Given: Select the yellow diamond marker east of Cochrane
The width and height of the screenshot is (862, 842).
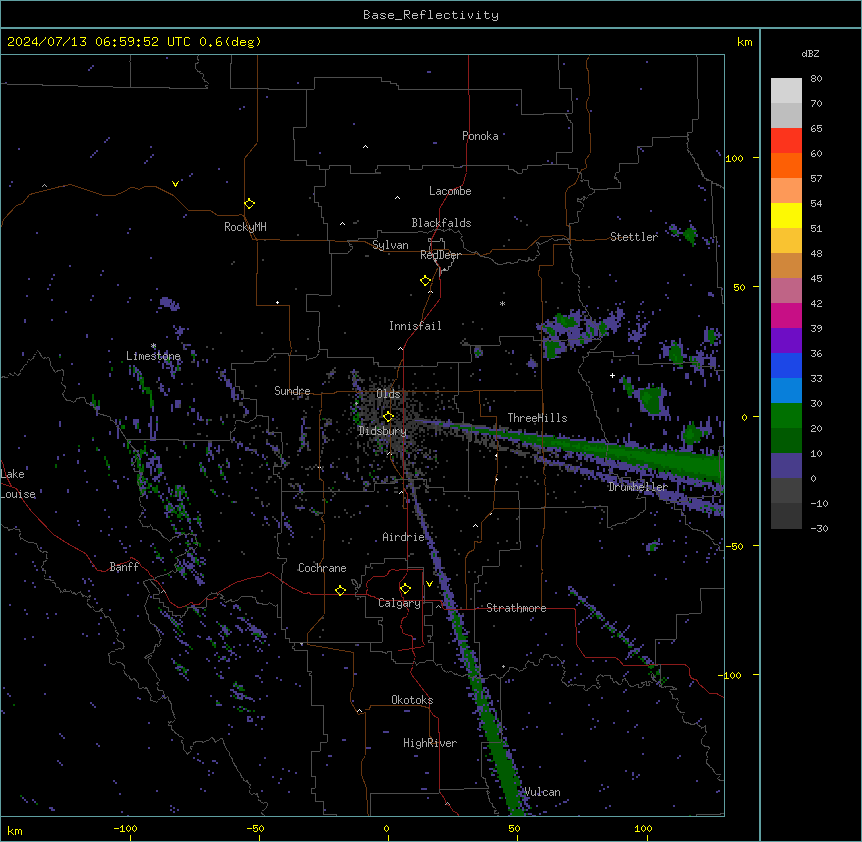Looking at the screenshot, I should coord(340,590).
